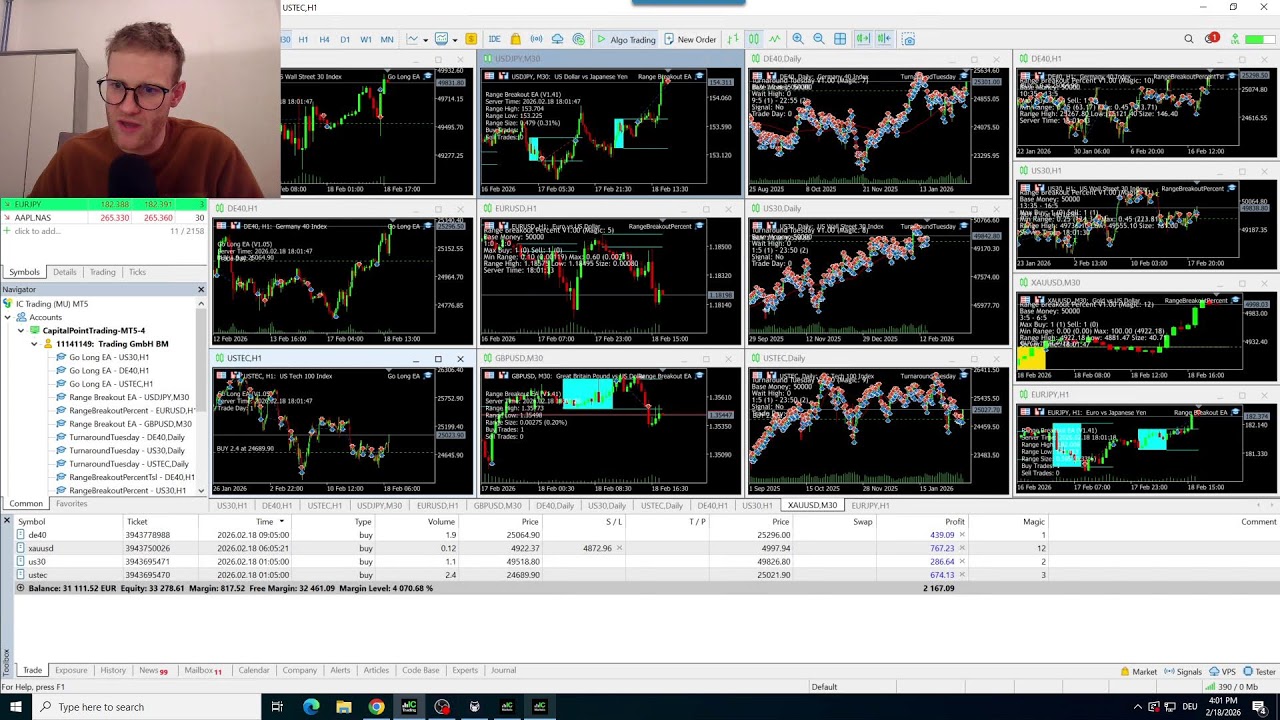Open Windows Task View
The height and width of the screenshot is (720, 1280).
277,707
